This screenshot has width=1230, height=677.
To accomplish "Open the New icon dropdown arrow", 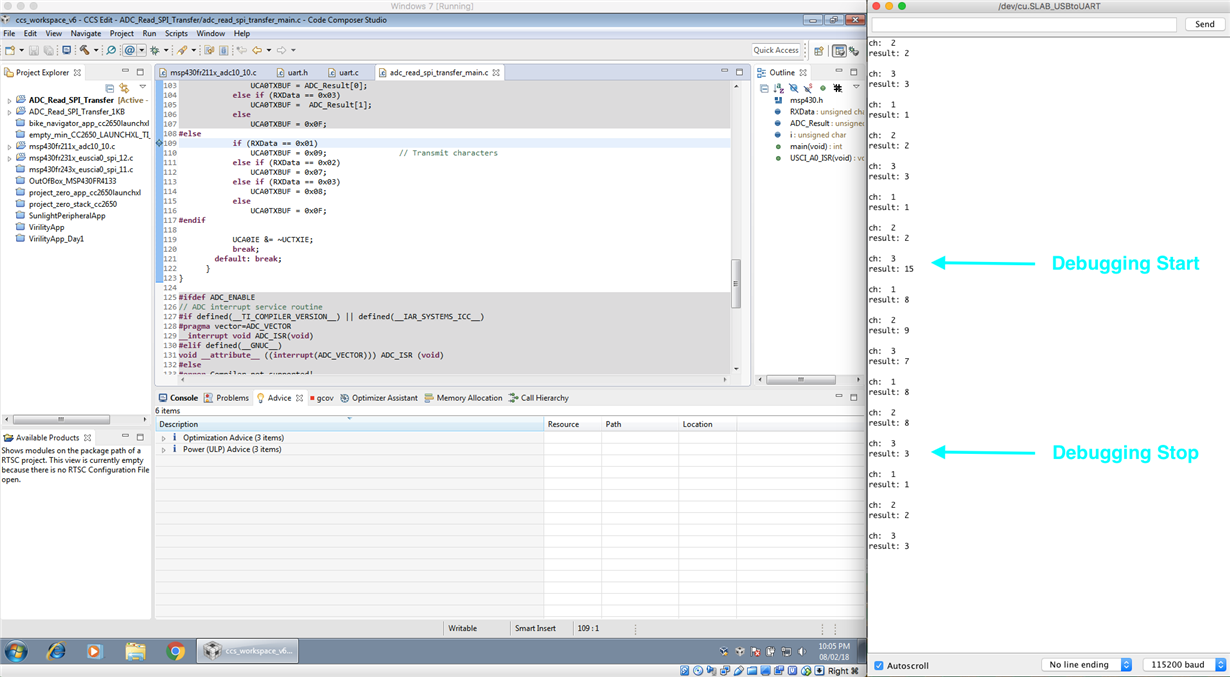I will 22,50.
